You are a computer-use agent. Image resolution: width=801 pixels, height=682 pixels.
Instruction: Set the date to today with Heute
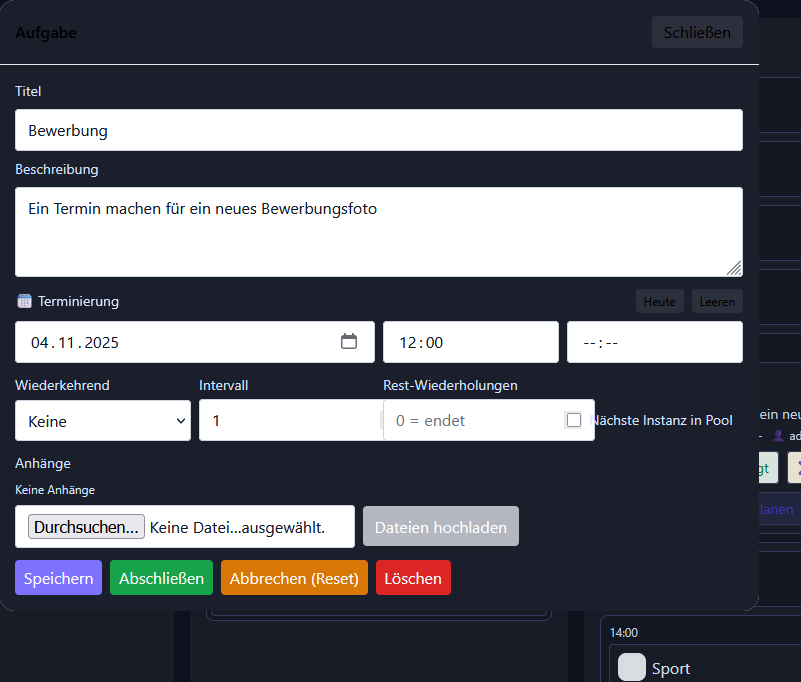(x=659, y=301)
